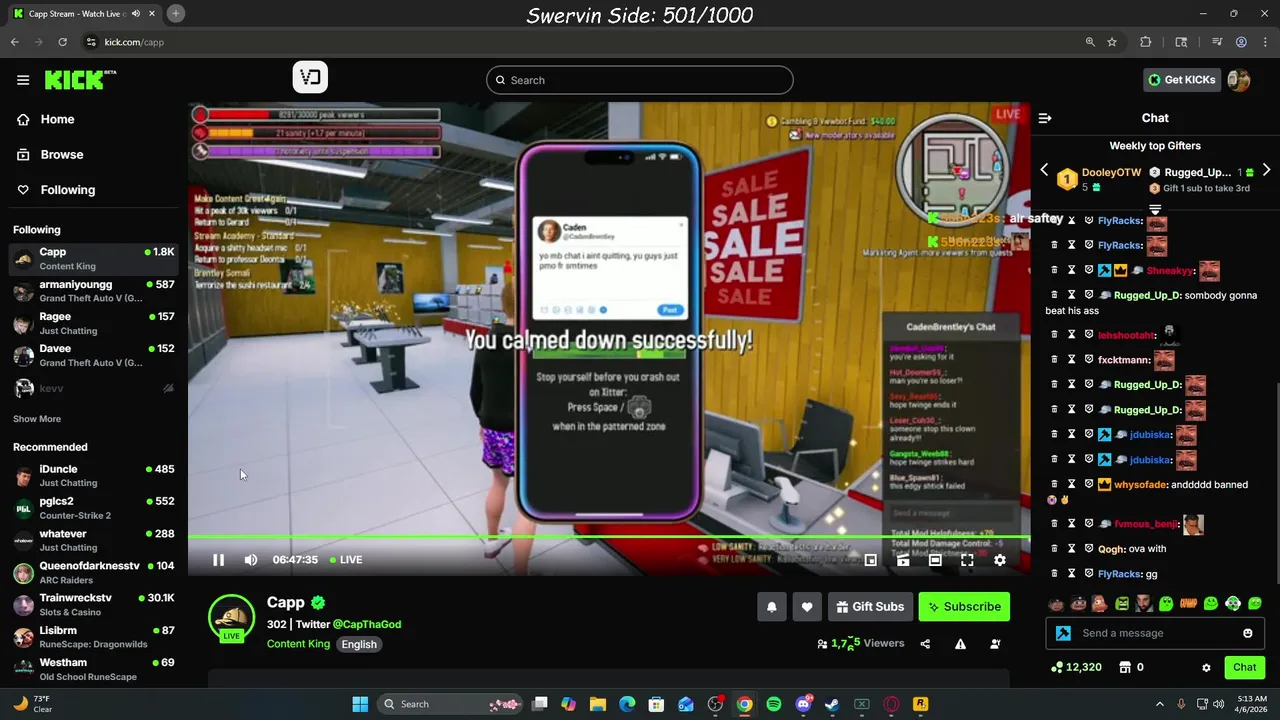Ban whysofade using the shield icon
Screen dimensions: 1280x720
tap(1089, 484)
